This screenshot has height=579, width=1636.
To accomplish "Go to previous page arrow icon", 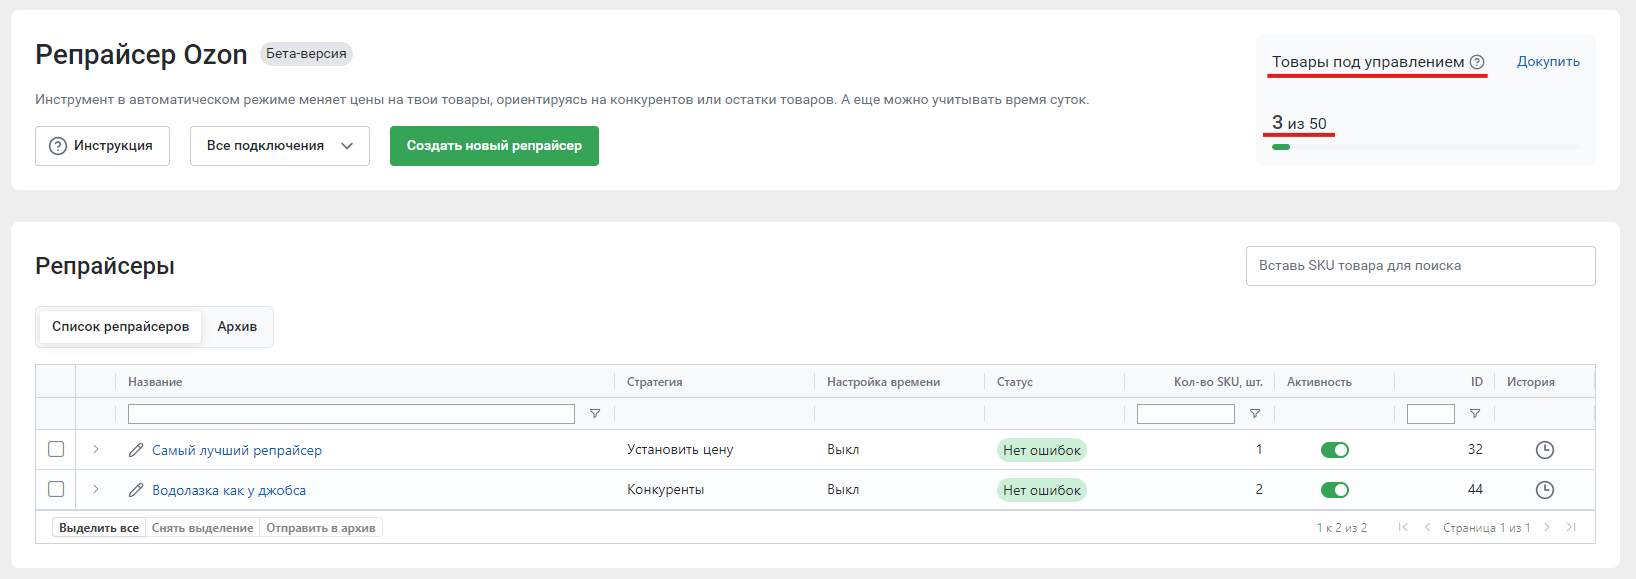I will click(x=1427, y=527).
